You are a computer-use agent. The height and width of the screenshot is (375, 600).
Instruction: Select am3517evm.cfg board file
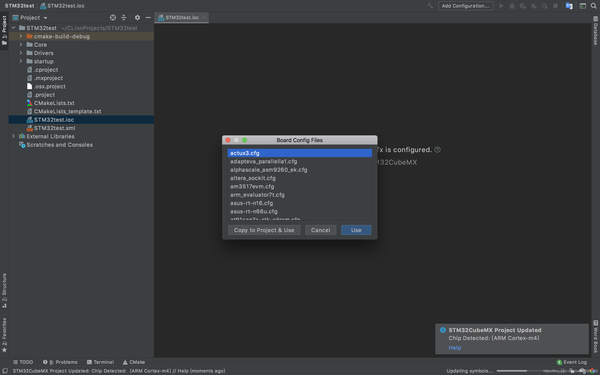point(300,186)
